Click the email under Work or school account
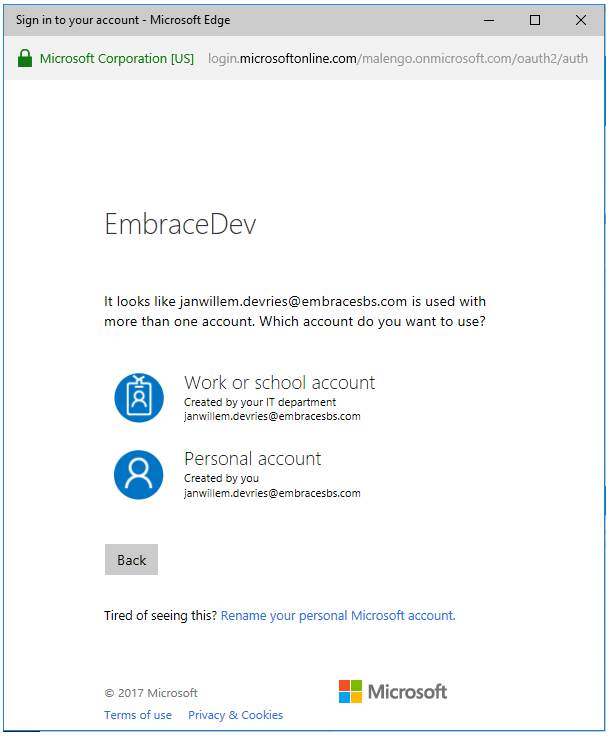The image size is (611, 743). (272, 417)
